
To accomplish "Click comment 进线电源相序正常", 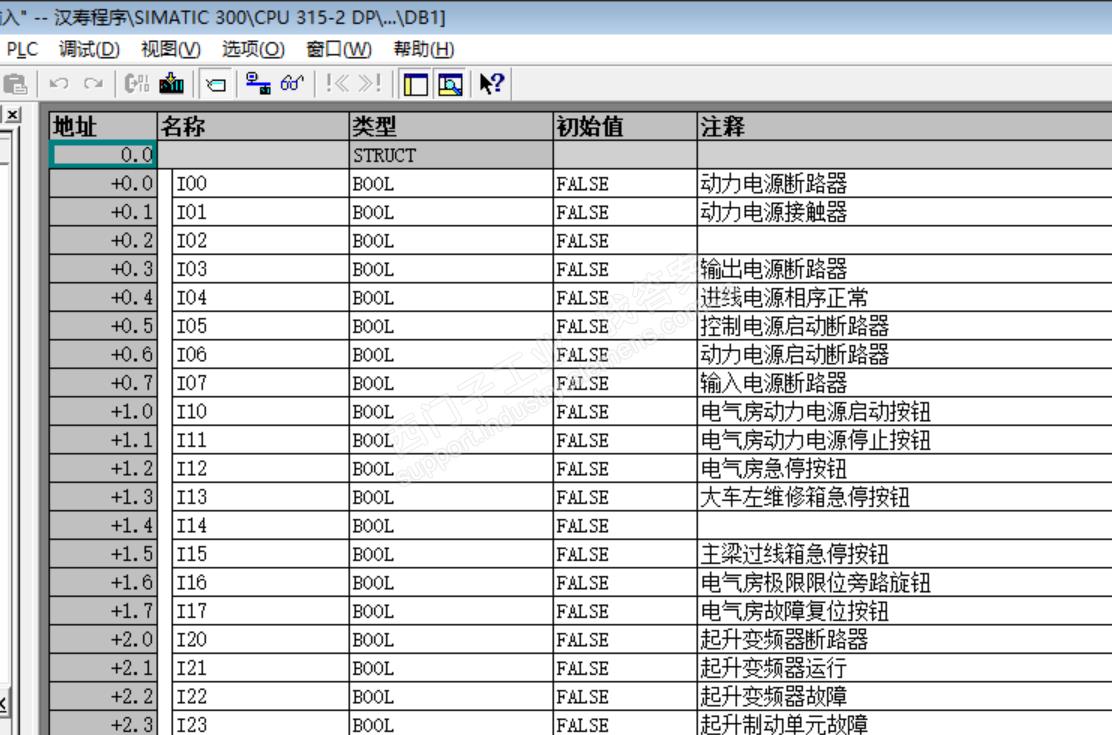I will [784, 297].
